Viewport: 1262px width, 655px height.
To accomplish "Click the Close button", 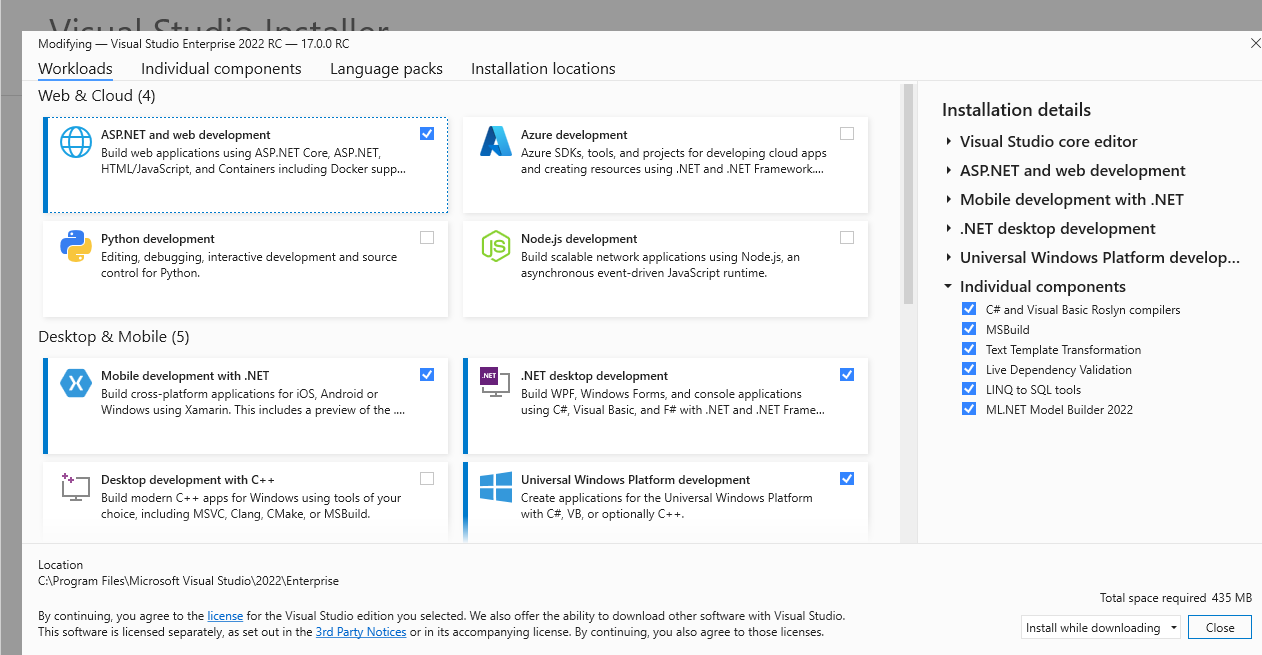I will coord(1219,627).
